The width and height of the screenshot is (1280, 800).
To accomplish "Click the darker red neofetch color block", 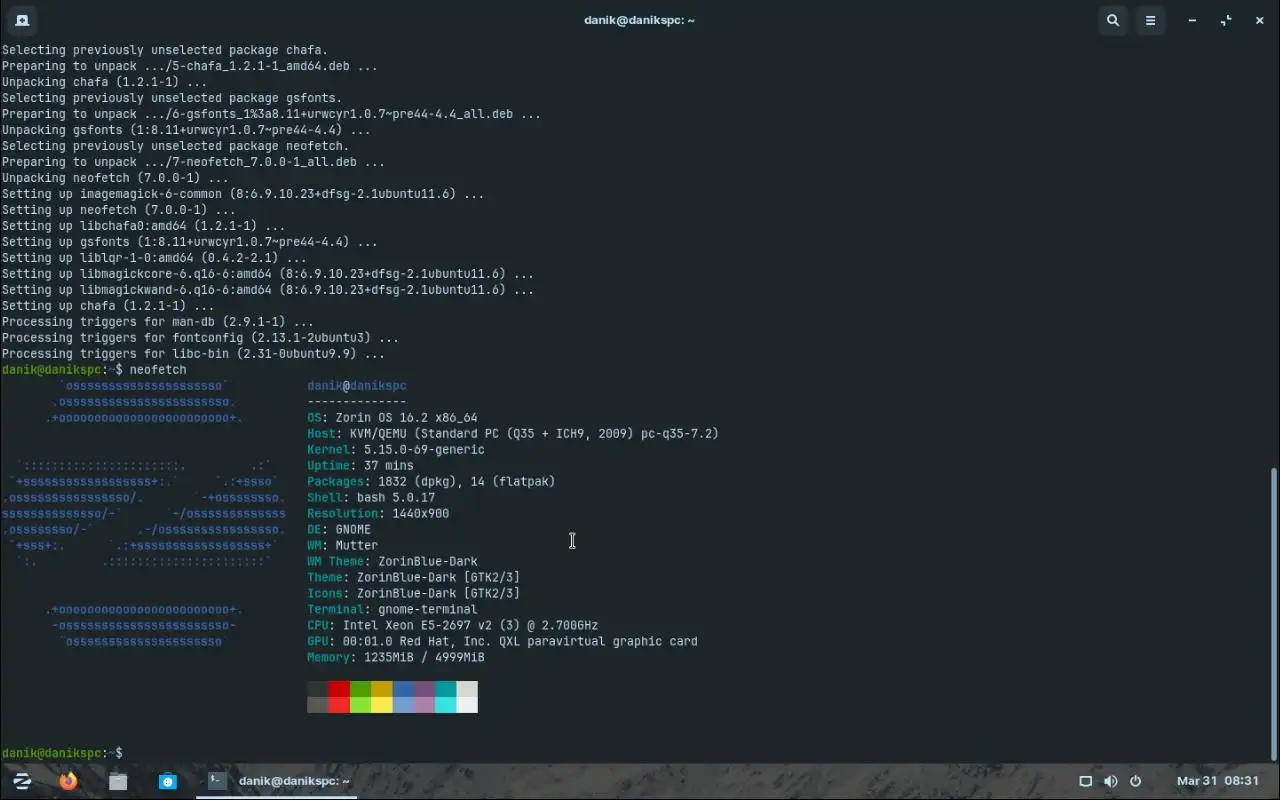I will (x=339, y=689).
